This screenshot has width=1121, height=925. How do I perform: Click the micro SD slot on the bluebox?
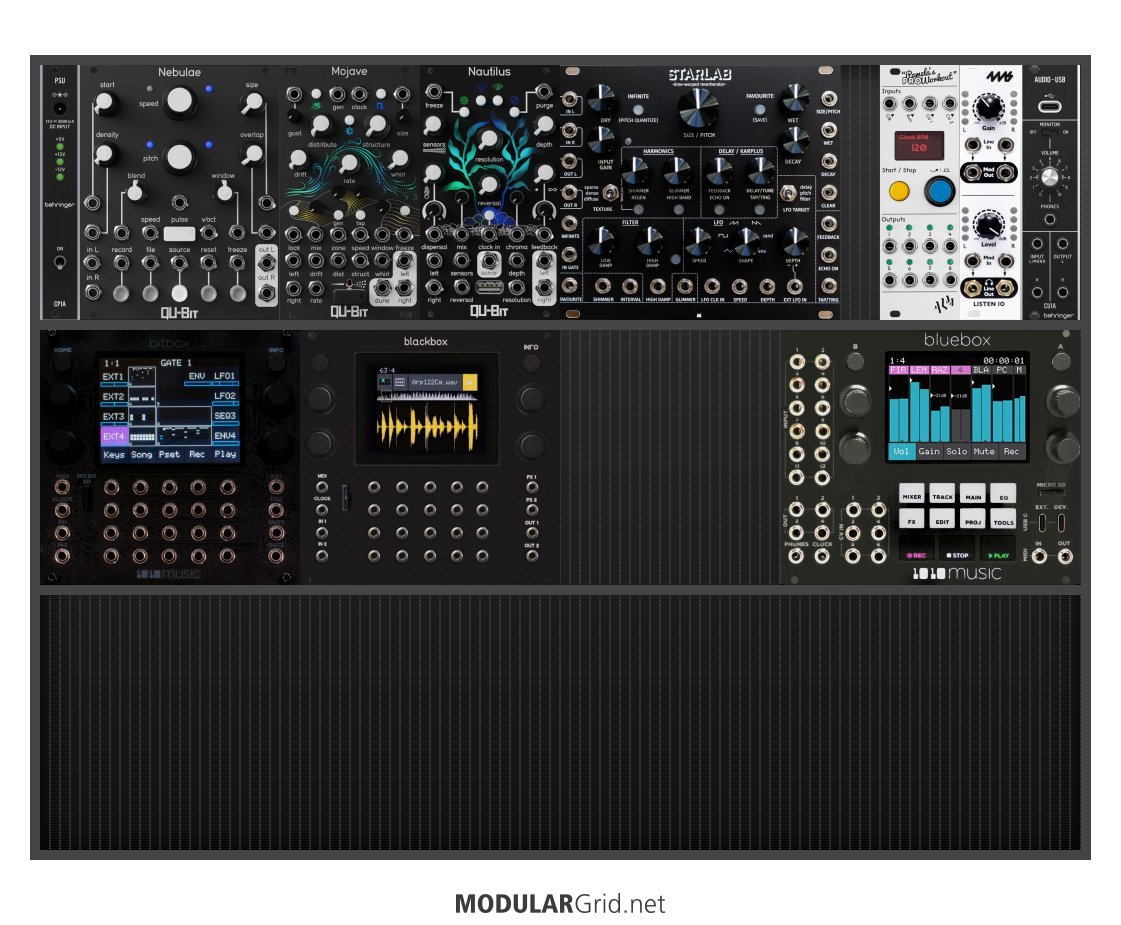tap(1051, 493)
